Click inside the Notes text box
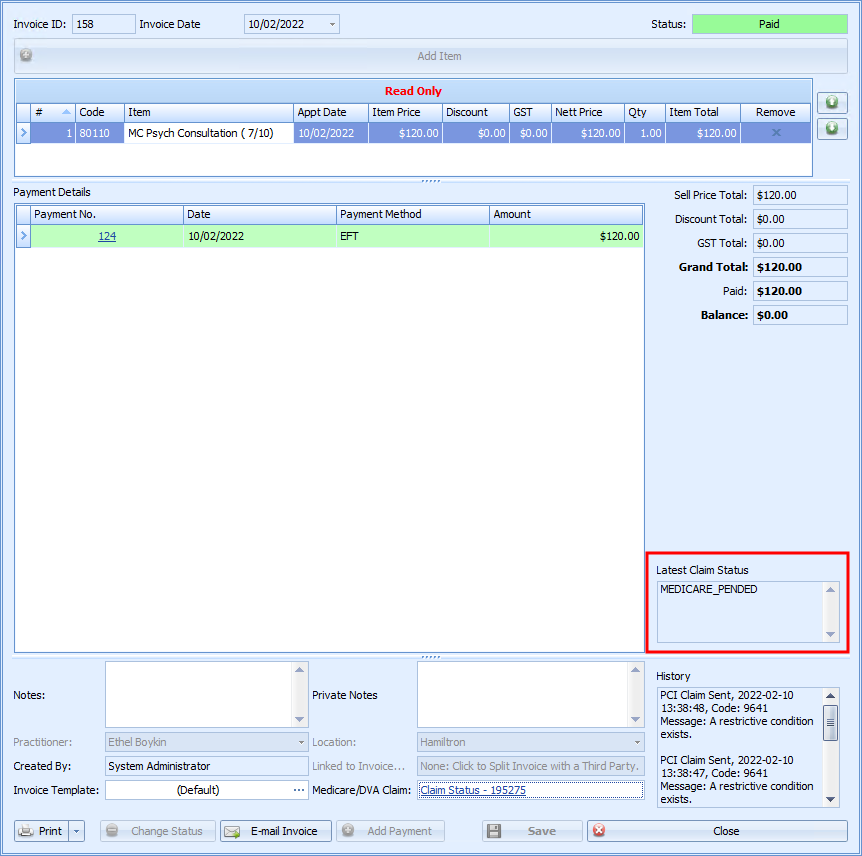This screenshot has width=862, height=856. click(x=200, y=694)
